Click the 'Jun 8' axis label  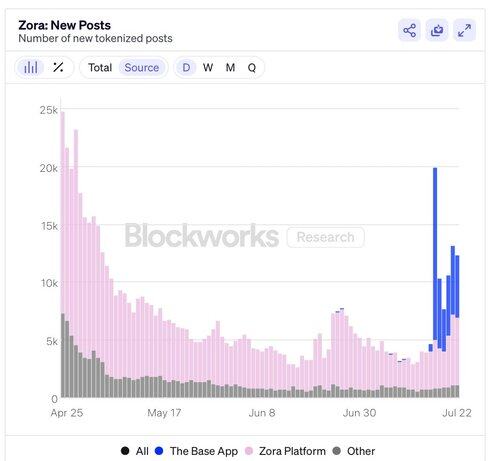pyautogui.click(x=262, y=413)
